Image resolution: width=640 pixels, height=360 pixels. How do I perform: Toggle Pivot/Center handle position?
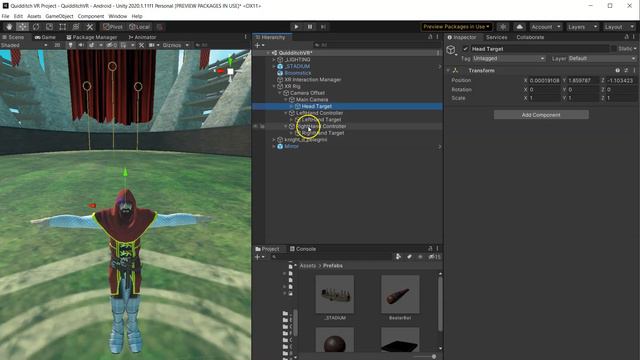click(x=113, y=27)
